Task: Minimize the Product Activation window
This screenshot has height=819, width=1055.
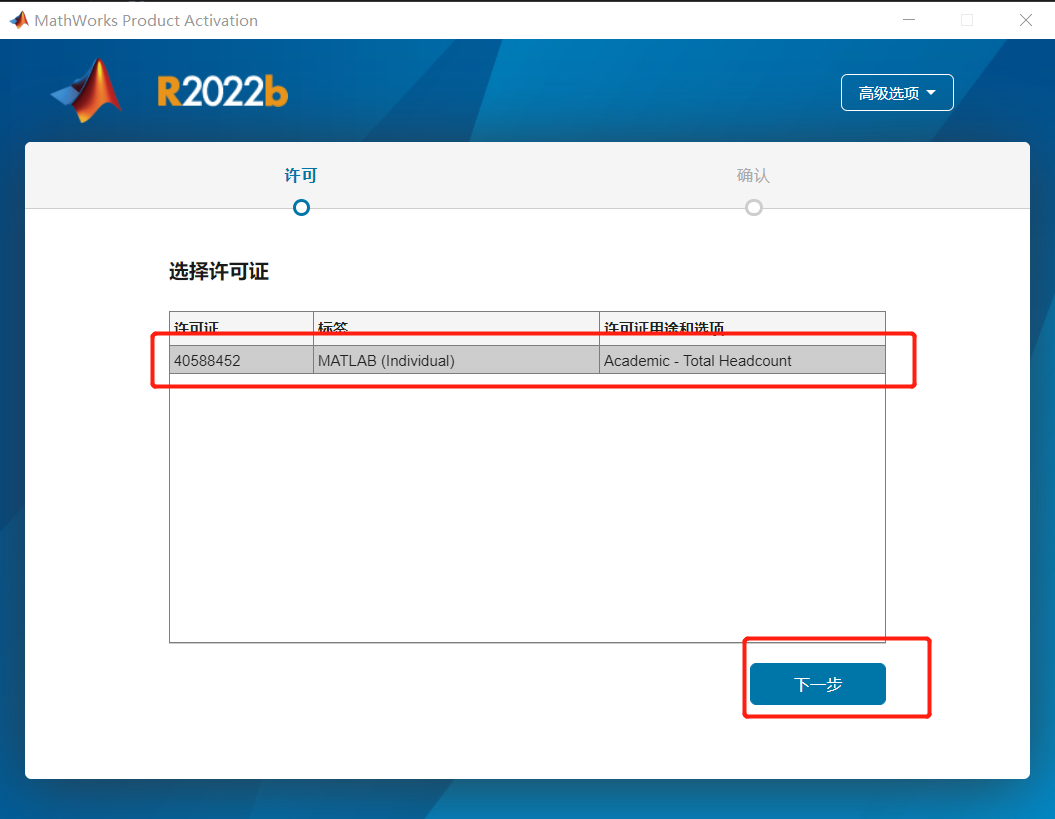Action: click(x=908, y=20)
